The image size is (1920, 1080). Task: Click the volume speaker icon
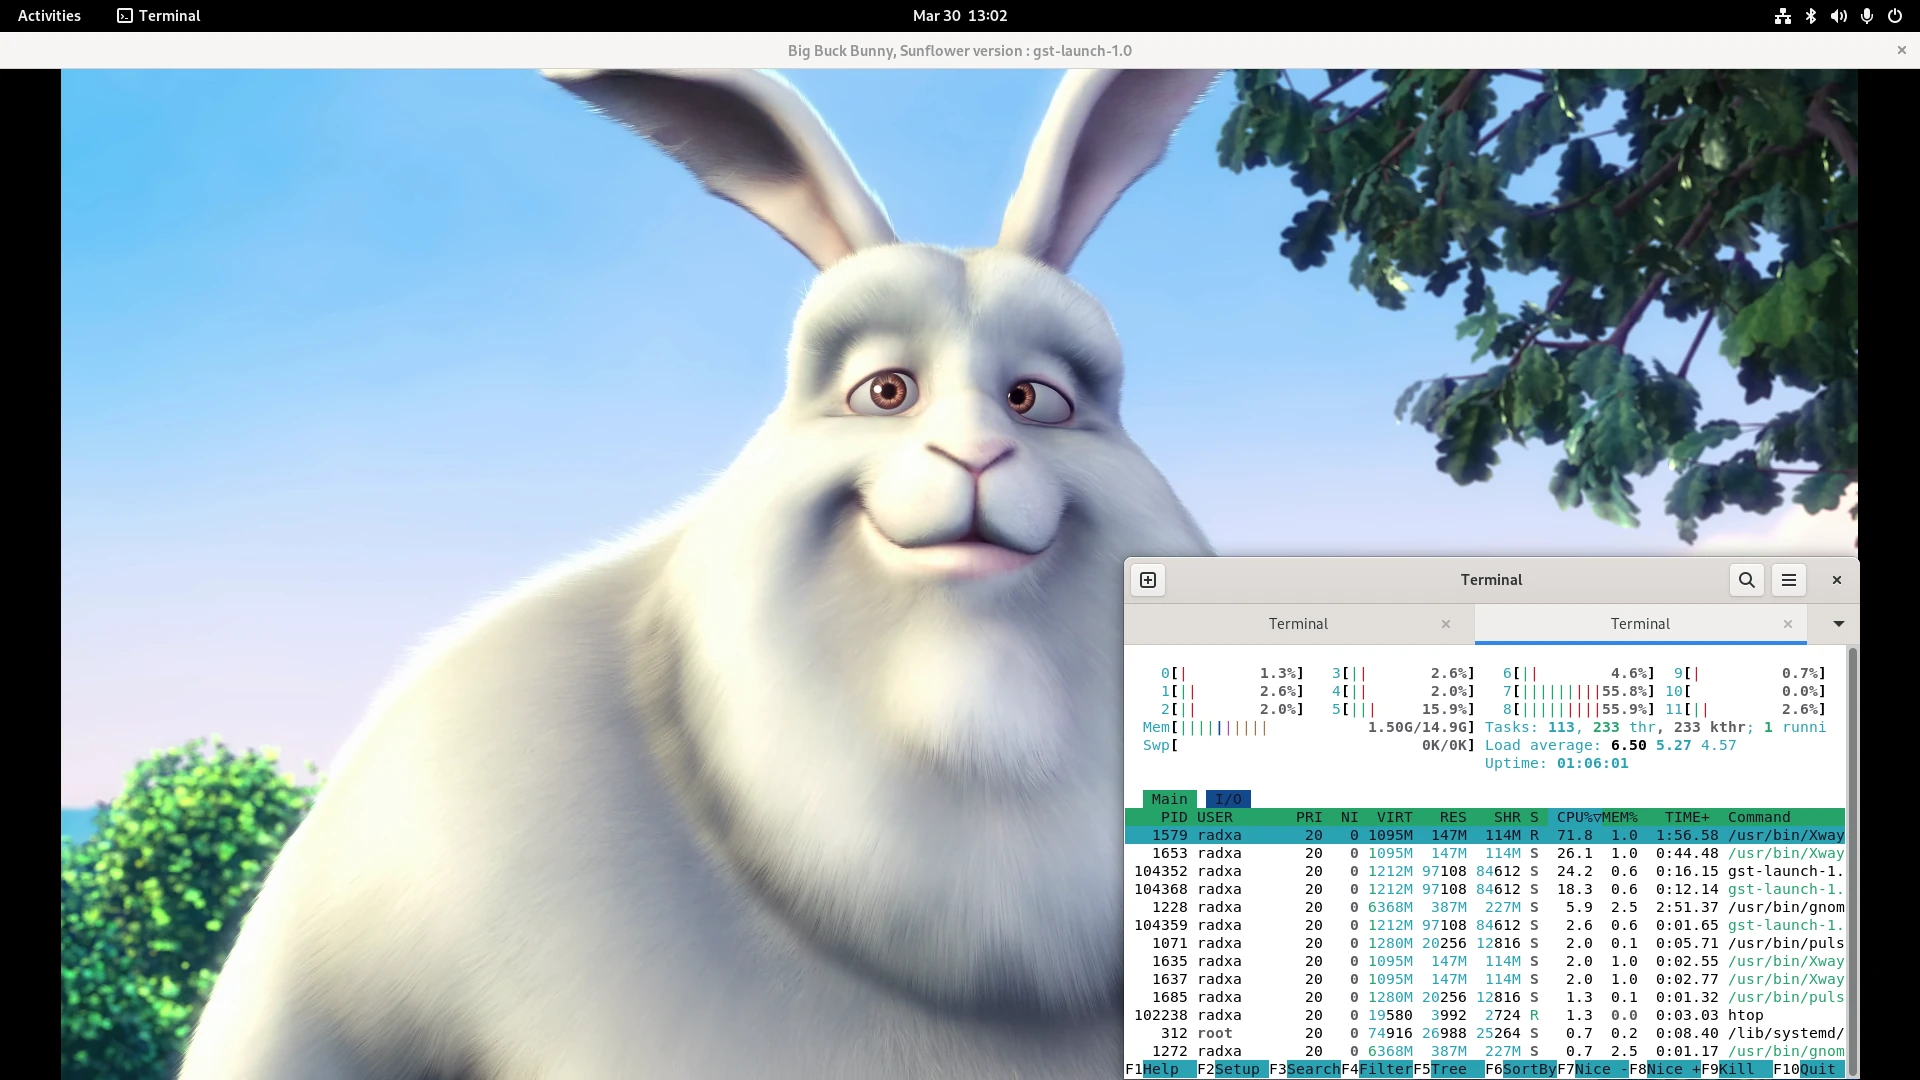click(x=1839, y=16)
